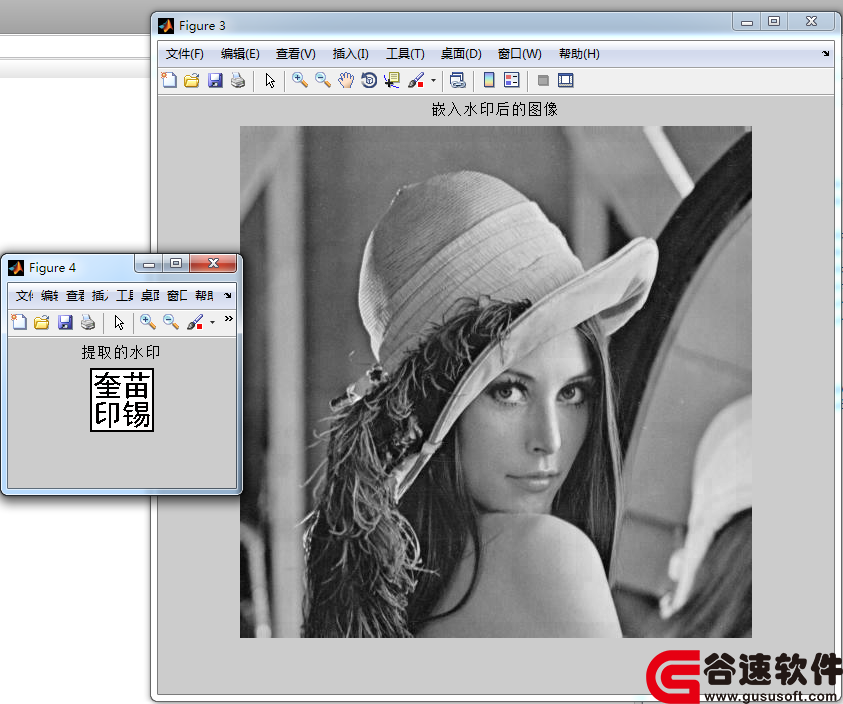Open truncated 帮助 menu in Figure 4
The height and width of the screenshot is (704, 843).
click(x=204, y=295)
